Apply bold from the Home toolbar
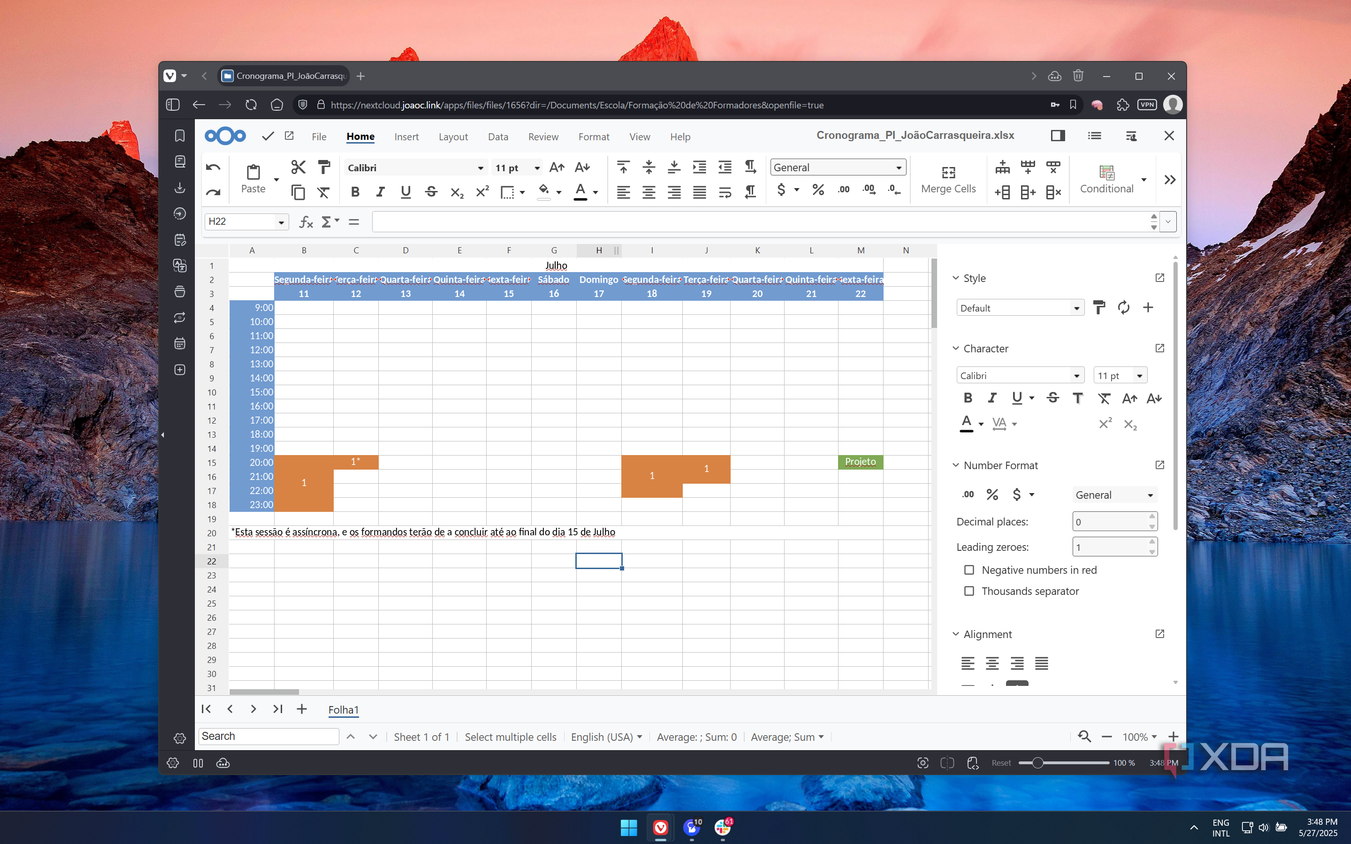Screen dimensions: 1351x844 point(355,192)
